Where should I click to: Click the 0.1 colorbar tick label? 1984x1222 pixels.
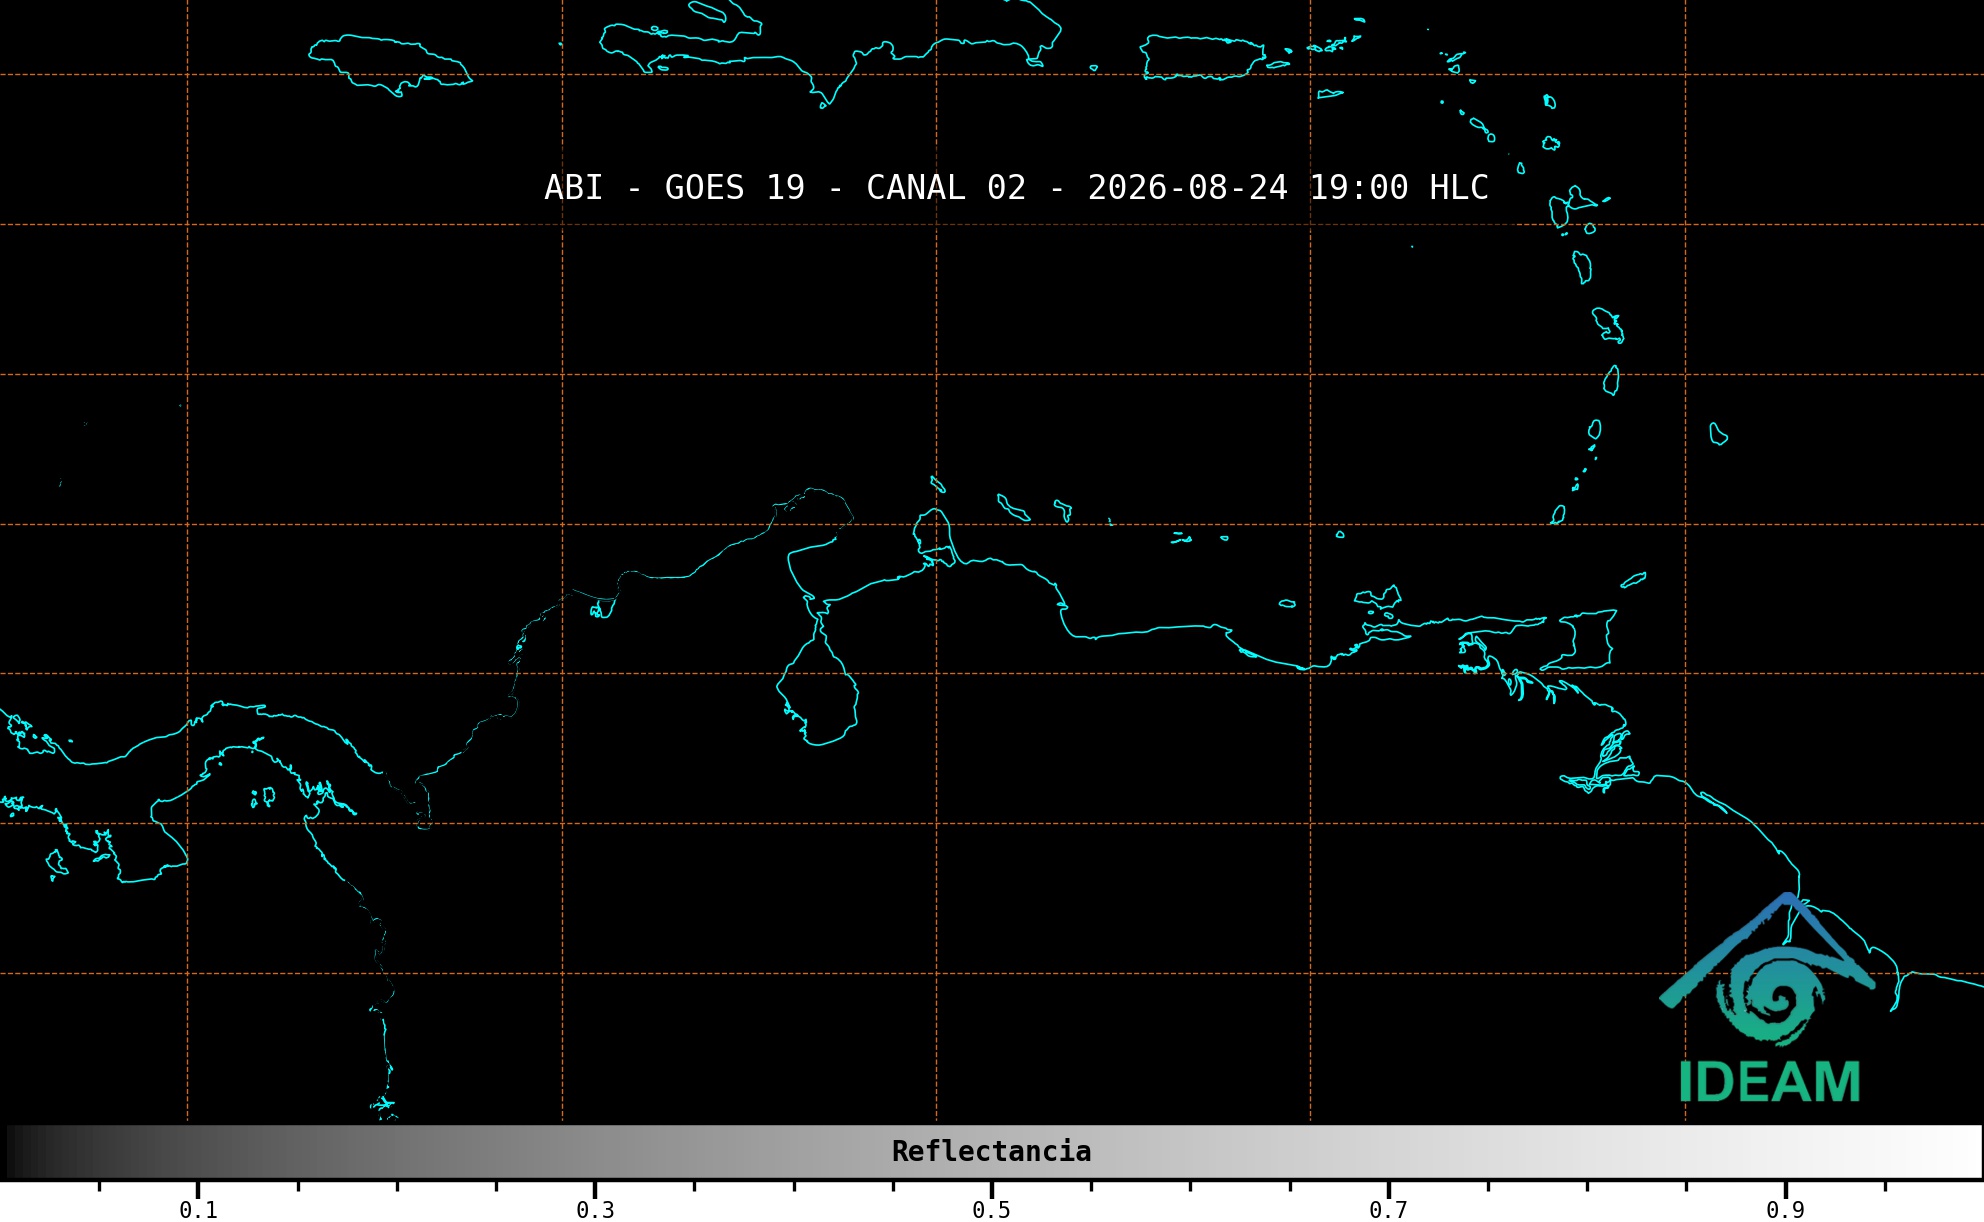(x=198, y=1210)
